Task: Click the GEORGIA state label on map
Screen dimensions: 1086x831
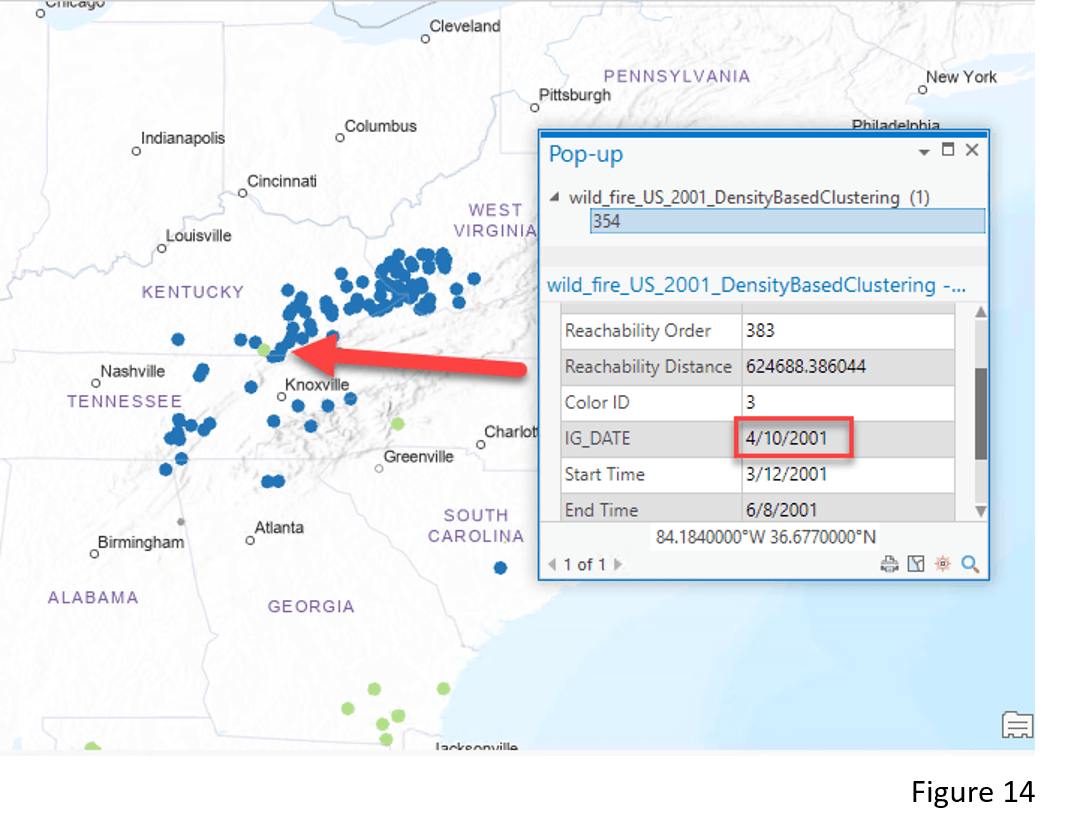Action: pos(311,607)
